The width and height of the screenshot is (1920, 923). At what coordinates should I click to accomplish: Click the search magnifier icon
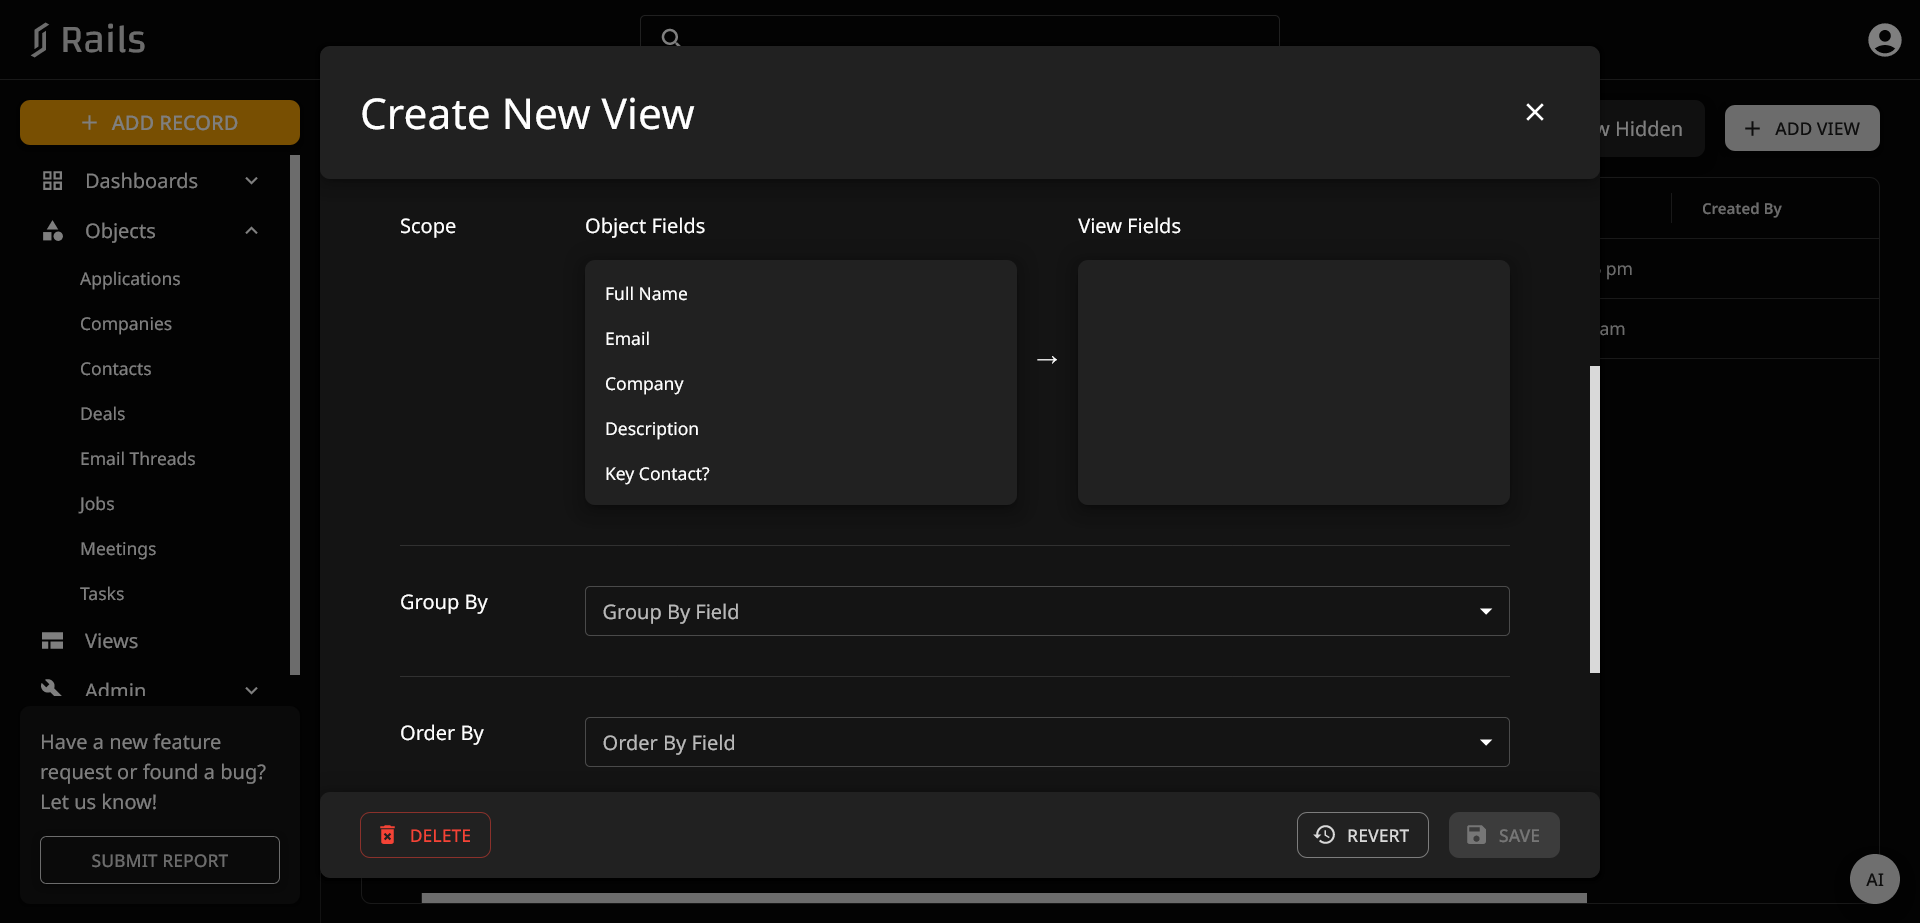tap(671, 38)
